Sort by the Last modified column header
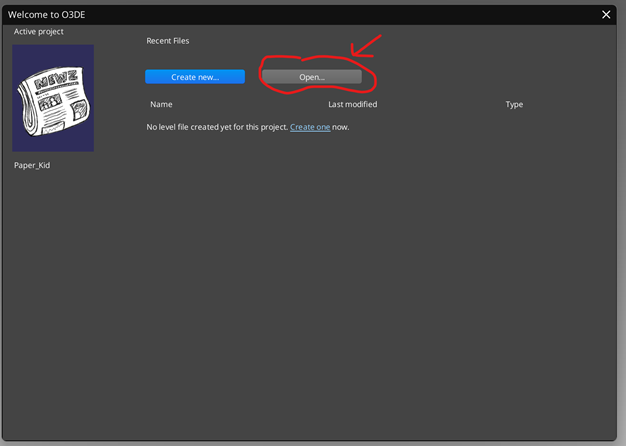Image resolution: width=626 pixels, height=446 pixels. point(353,104)
